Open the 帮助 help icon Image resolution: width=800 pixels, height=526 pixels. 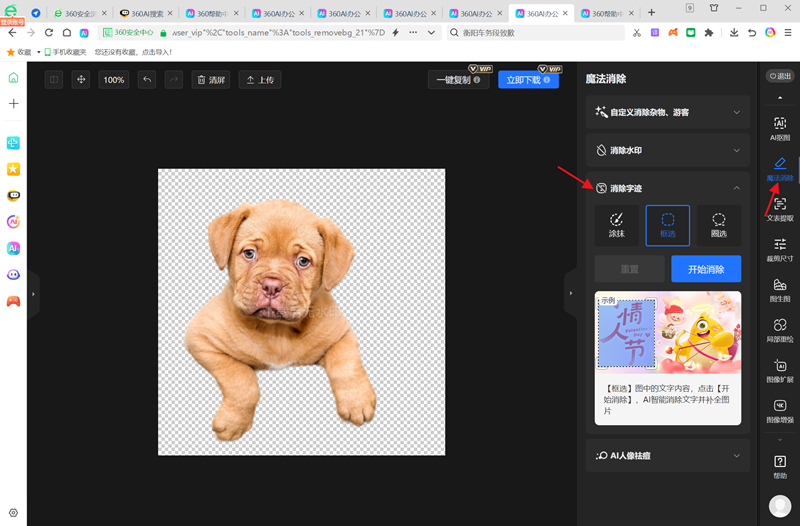(x=780, y=466)
